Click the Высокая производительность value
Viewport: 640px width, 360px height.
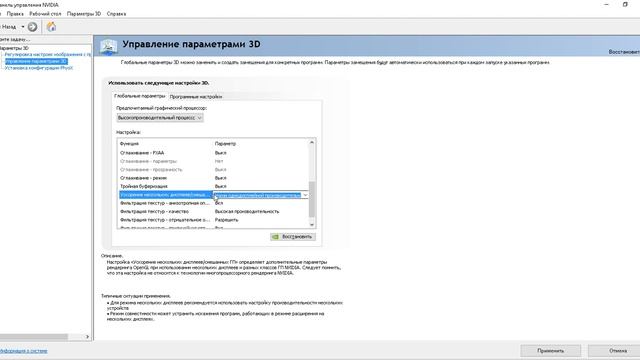[x=247, y=211]
